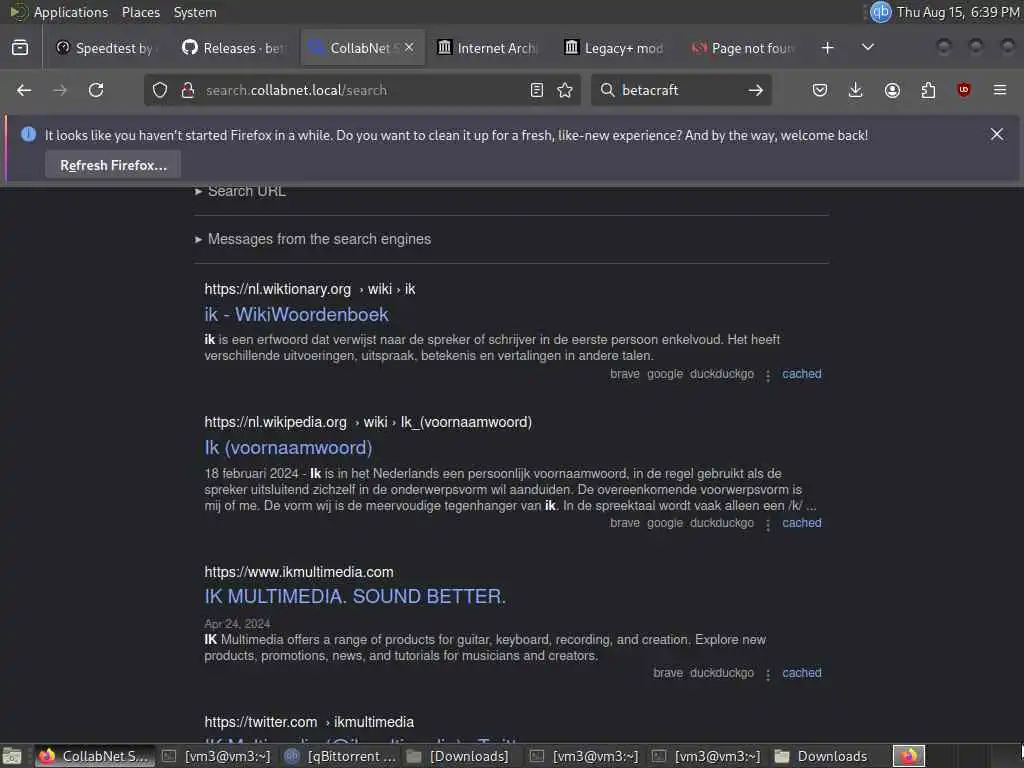
Task: Click the date and time clock
Action: [957, 12]
